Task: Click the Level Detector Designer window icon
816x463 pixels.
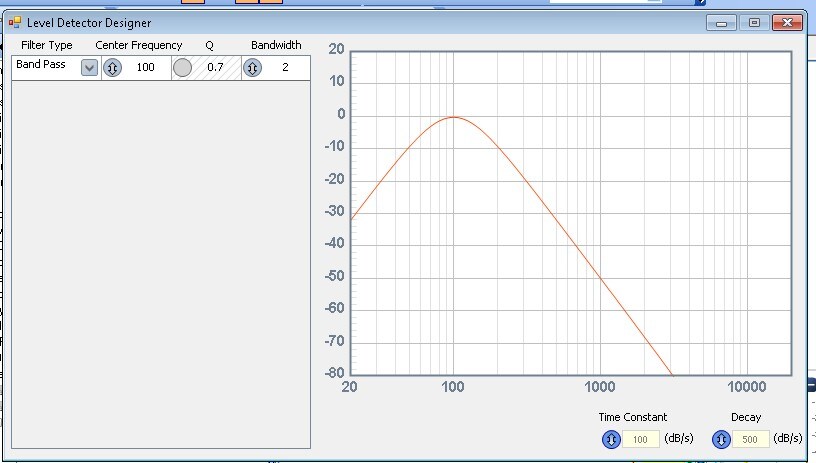Action: (15, 22)
